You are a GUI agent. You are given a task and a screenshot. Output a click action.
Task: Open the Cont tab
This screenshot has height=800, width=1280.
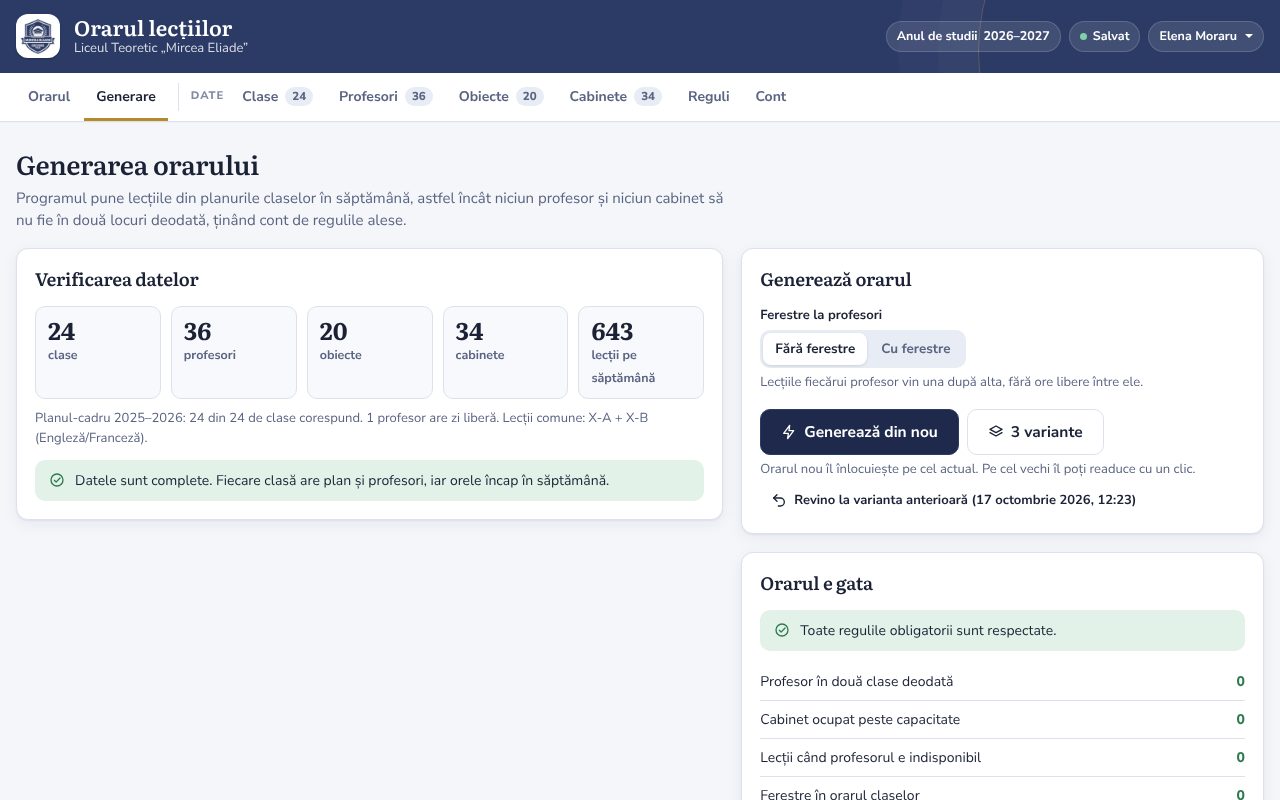click(771, 97)
